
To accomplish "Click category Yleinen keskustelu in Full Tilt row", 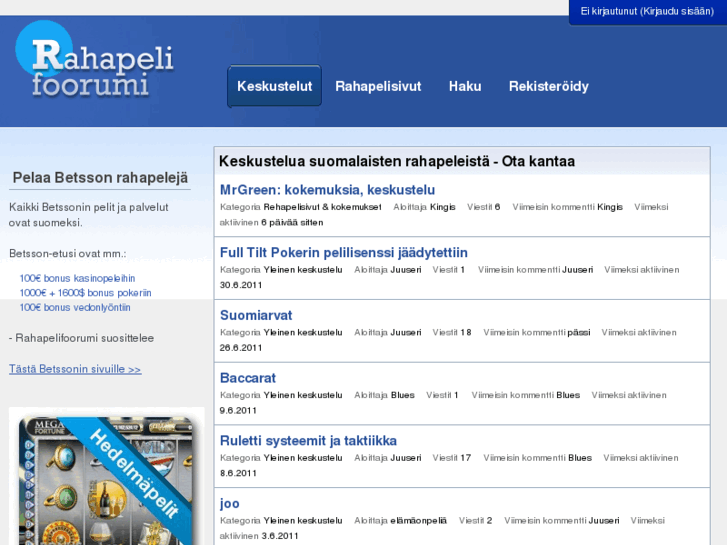I will pos(303,269).
